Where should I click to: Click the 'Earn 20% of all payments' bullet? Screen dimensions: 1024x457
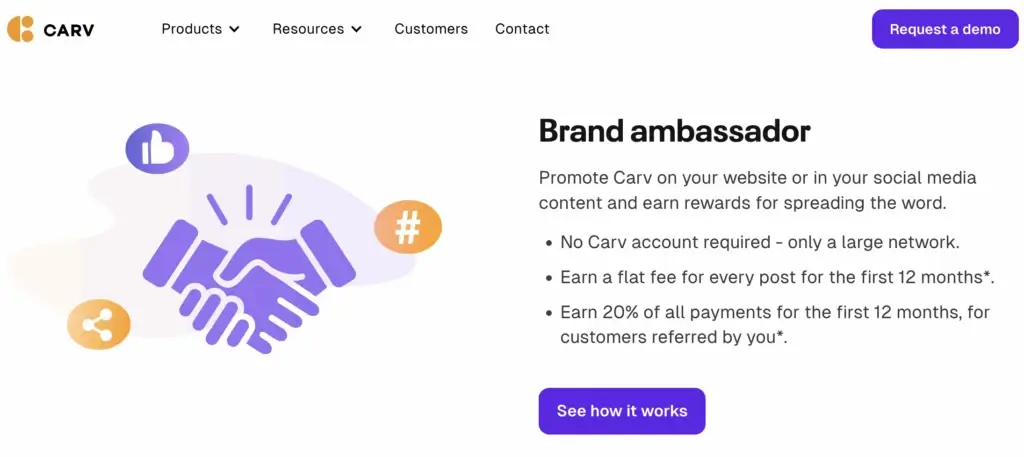(774, 324)
